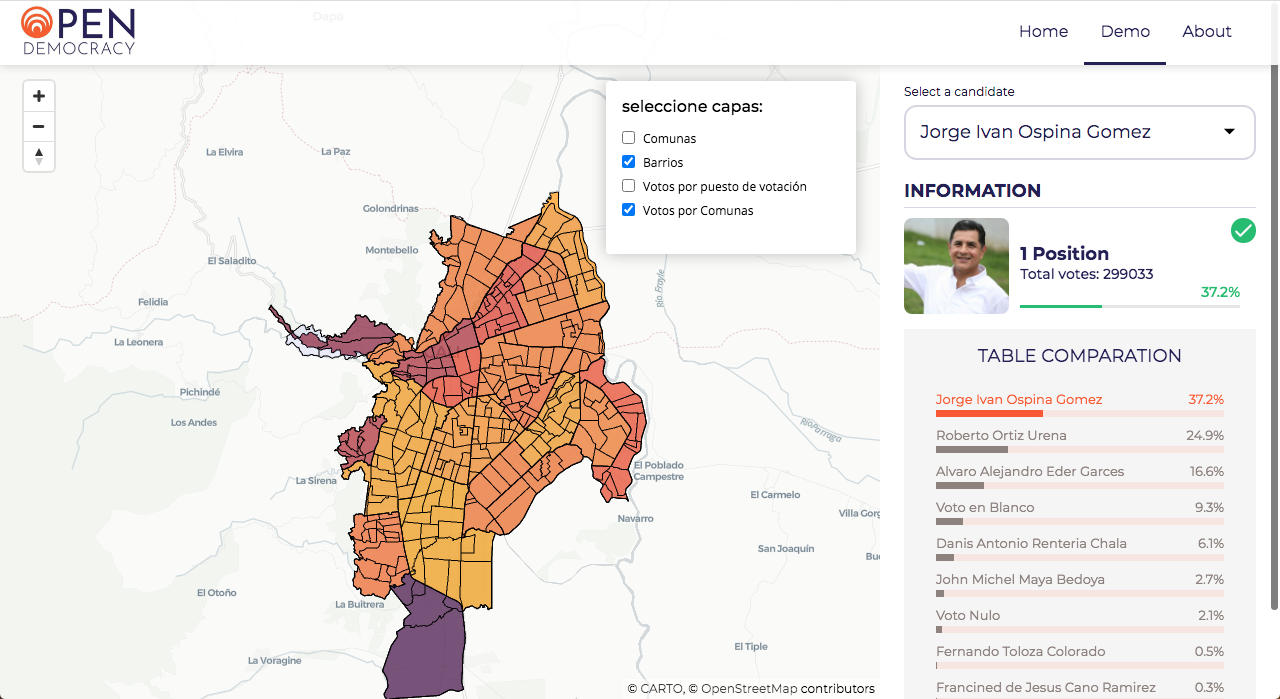The width and height of the screenshot is (1280, 699).
Task: Select Francined de Jesus Cano Ramirez
Action: (x=1080, y=689)
